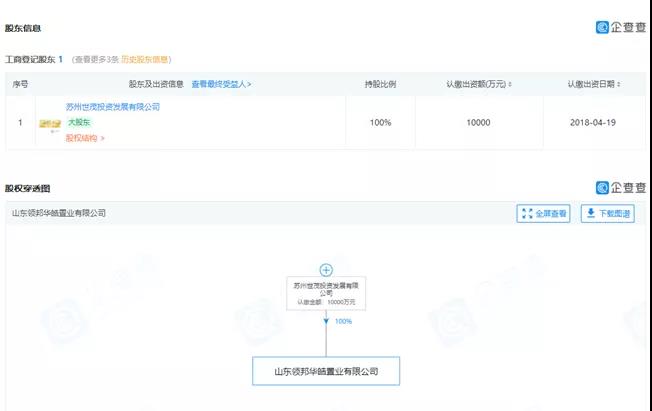Click the 全屏查看 button
The height and width of the screenshot is (411, 652).
pyautogui.click(x=543, y=213)
